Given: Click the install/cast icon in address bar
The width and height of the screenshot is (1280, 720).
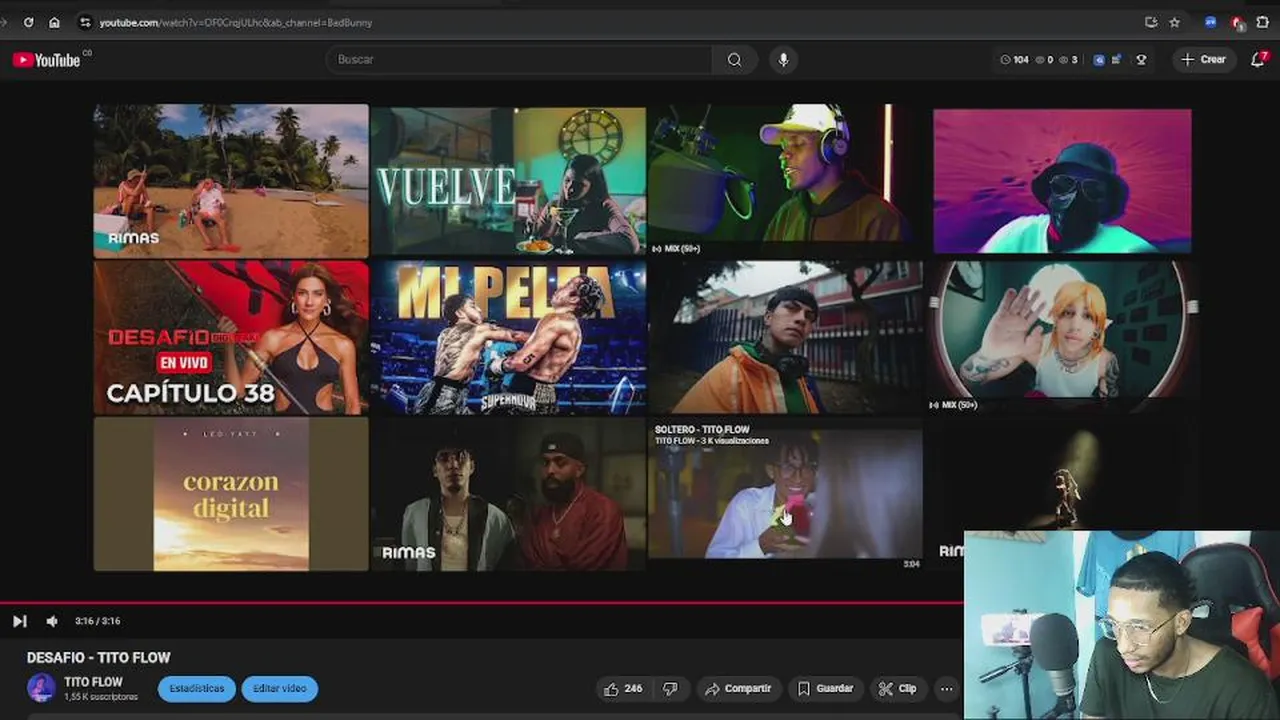Looking at the screenshot, I should tap(1151, 22).
